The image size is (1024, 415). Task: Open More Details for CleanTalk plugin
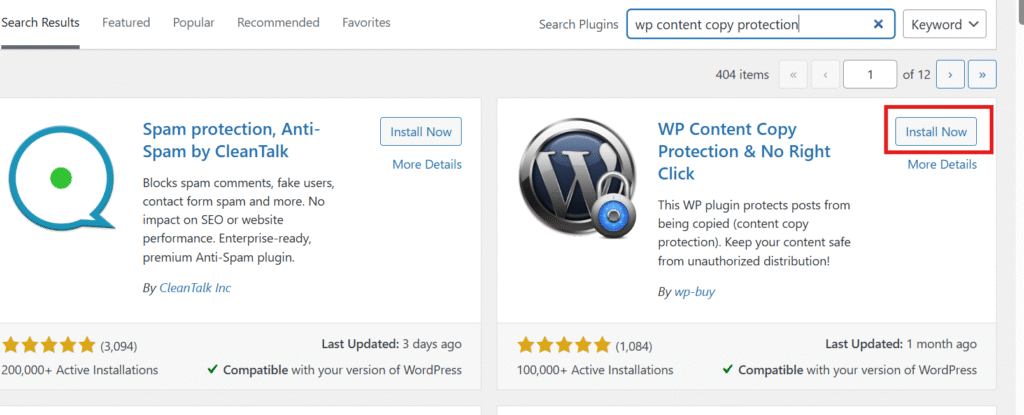427,164
